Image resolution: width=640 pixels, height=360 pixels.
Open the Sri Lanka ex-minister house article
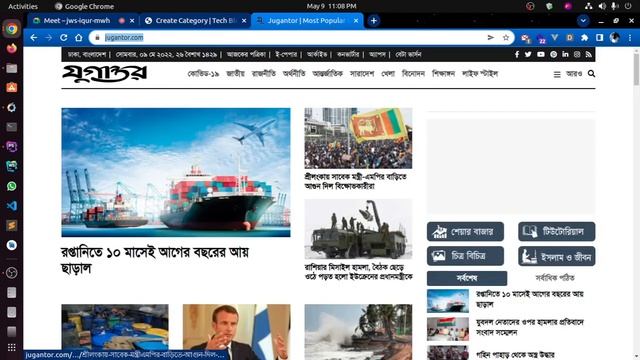(356, 181)
